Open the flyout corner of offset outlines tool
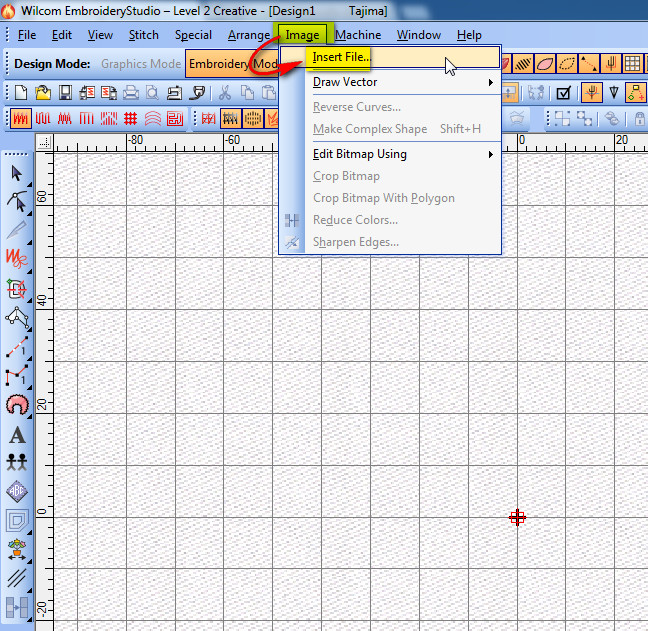This screenshot has height=631, width=648. click(x=29, y=532)
